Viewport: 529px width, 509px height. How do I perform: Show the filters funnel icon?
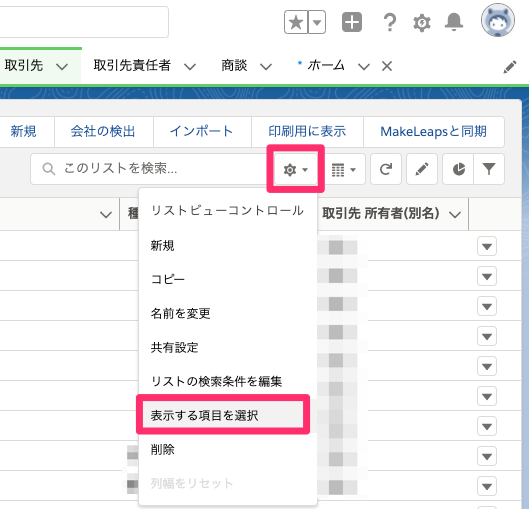tap(489, 169)
